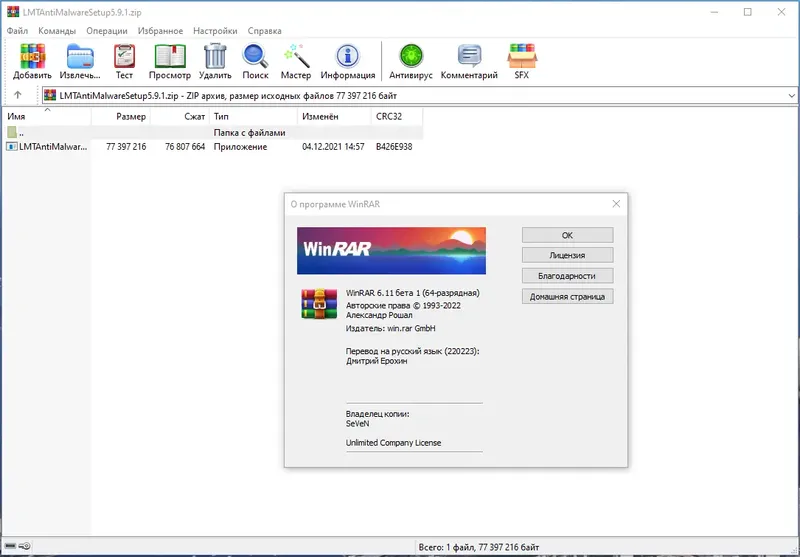Click the translator name 'Дмитрий Ерохин'
800x557 pixels.
(x=377, y=361)
